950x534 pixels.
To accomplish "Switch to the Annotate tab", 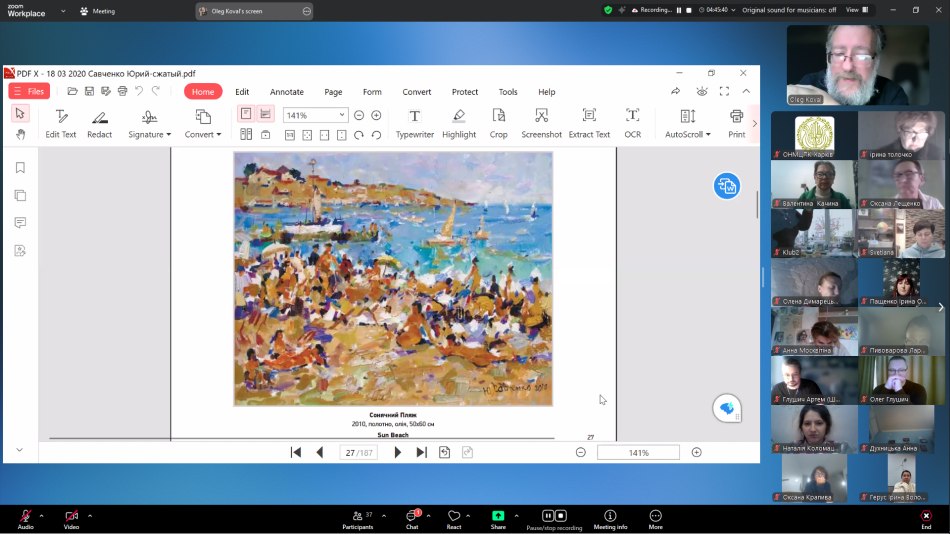I will coord(287,92).
